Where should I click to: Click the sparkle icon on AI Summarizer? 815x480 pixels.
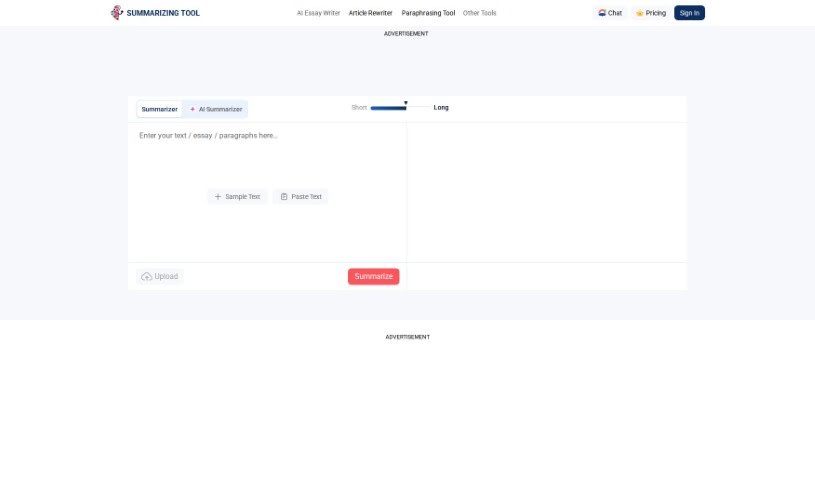(192, 109)
